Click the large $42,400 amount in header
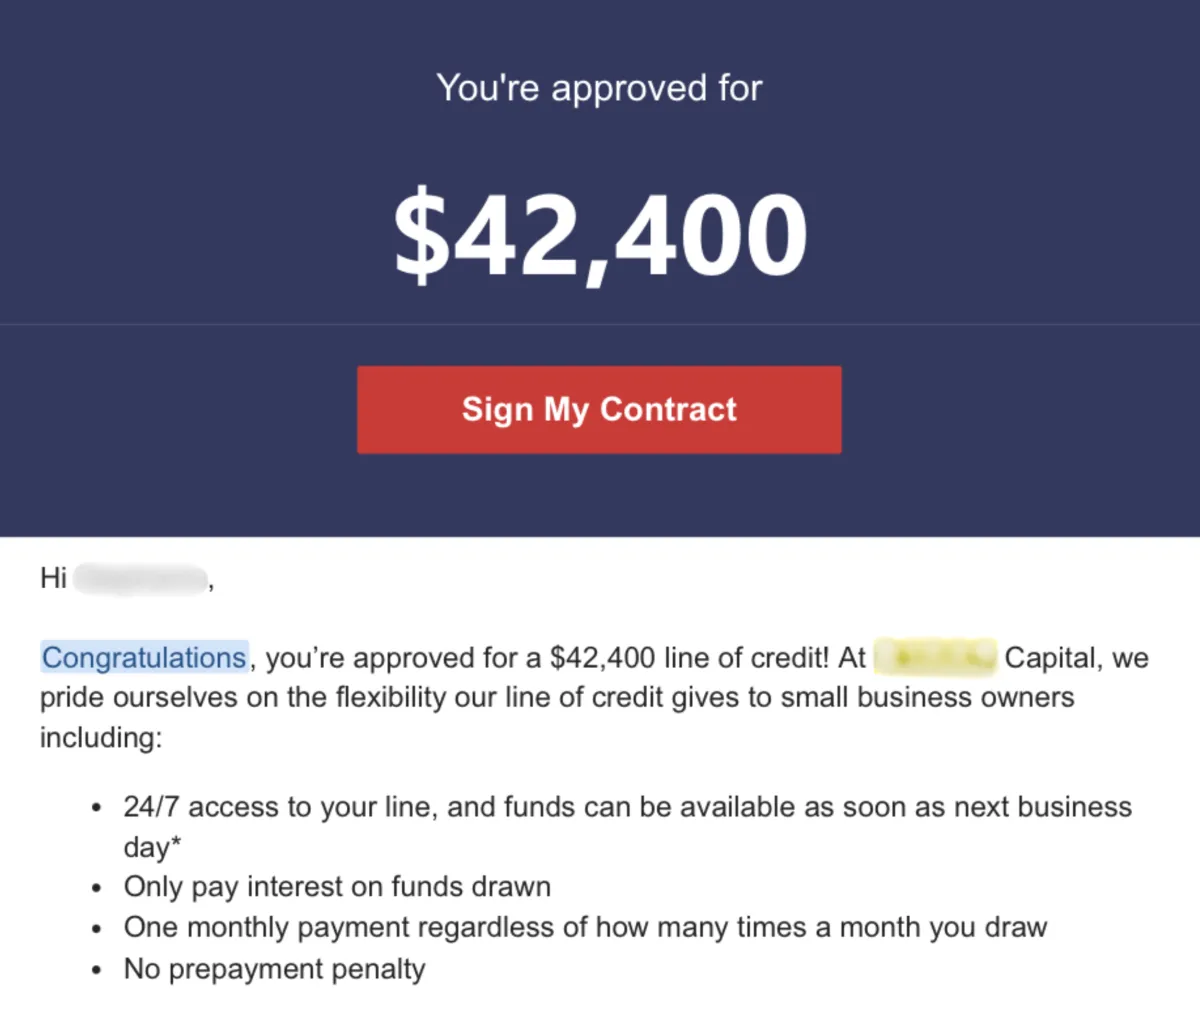Screen dimensions: 1200x1035 pos(600,236)
